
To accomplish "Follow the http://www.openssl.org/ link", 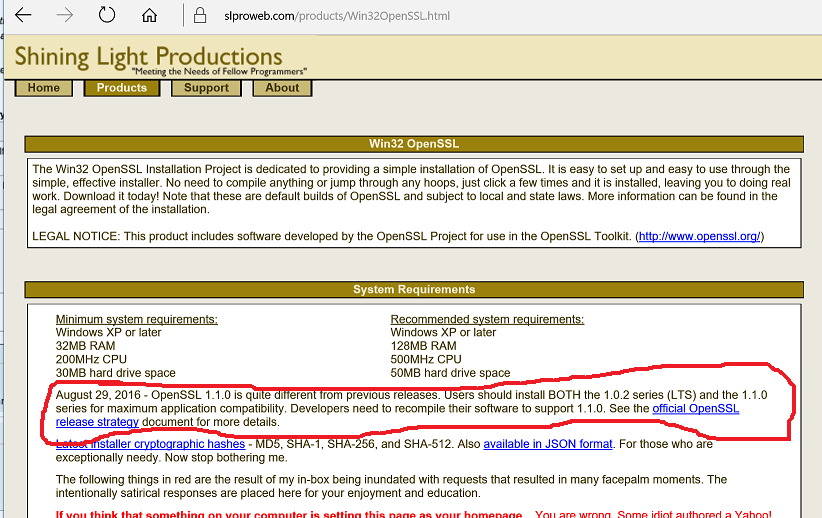I will point(699,237).
